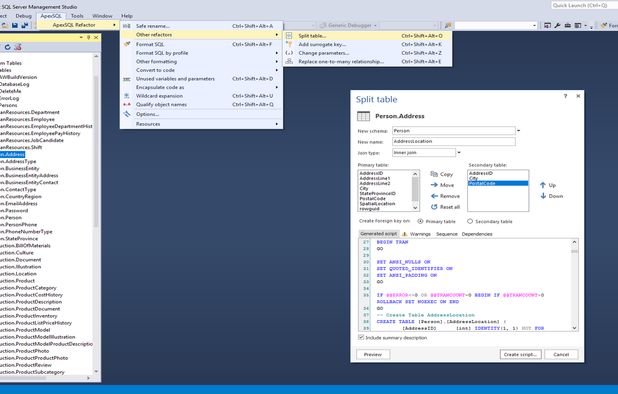Click the Save All toolbar icon
This screenshot has width=618, height=394.
[x=24, y=25]
